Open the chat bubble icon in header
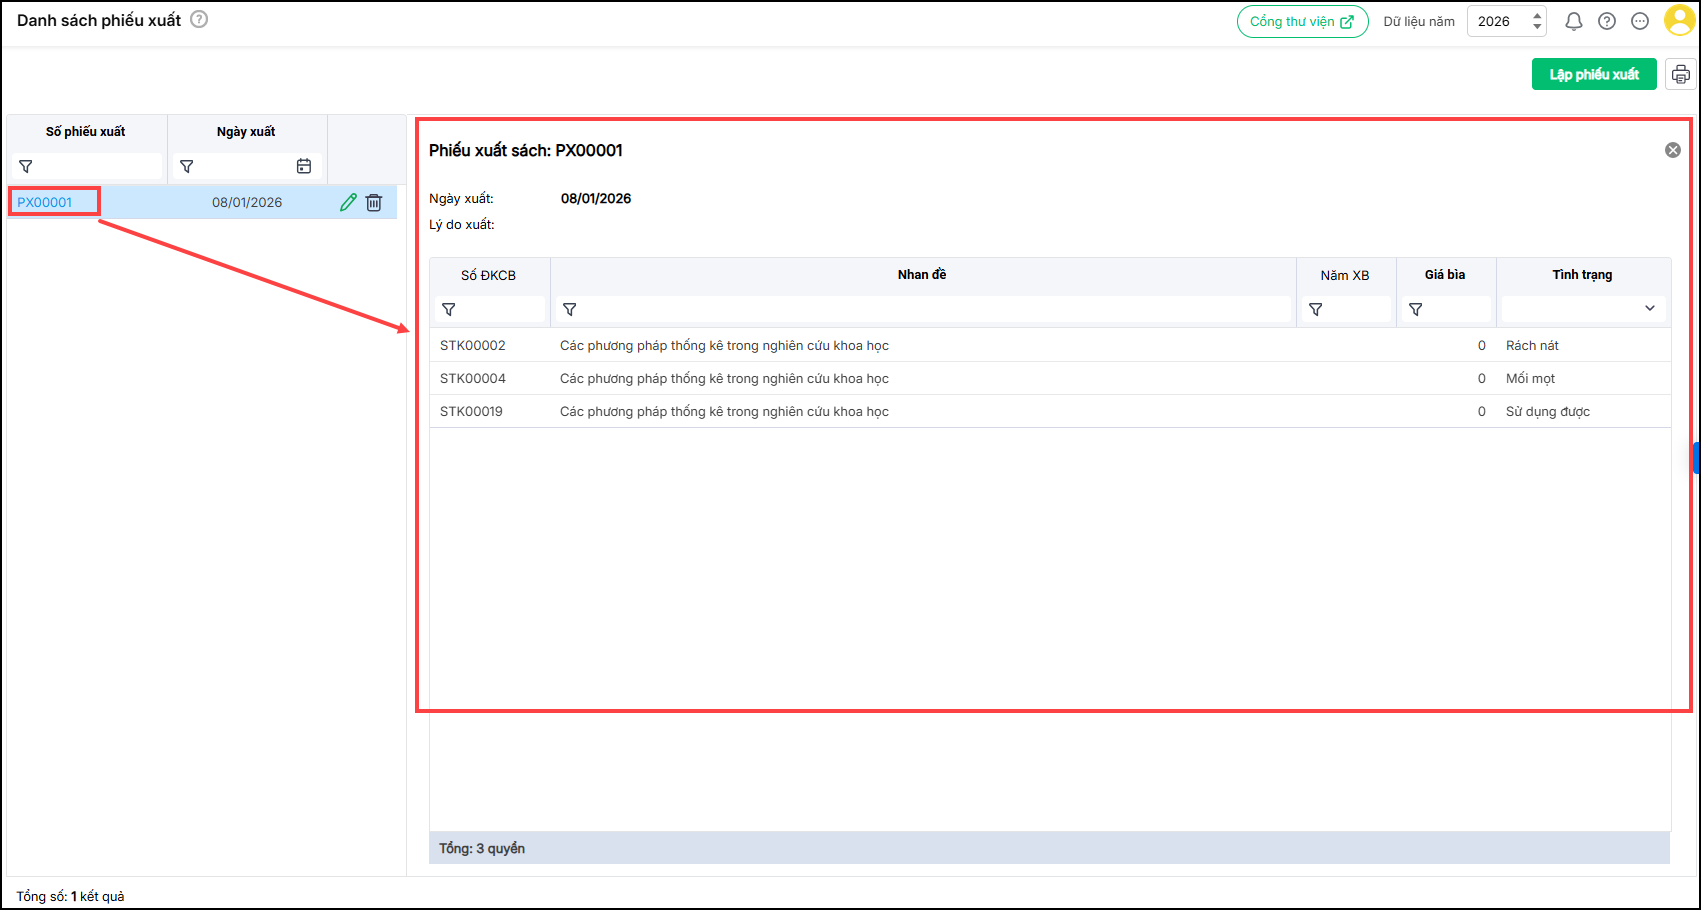 [1640, 21]
